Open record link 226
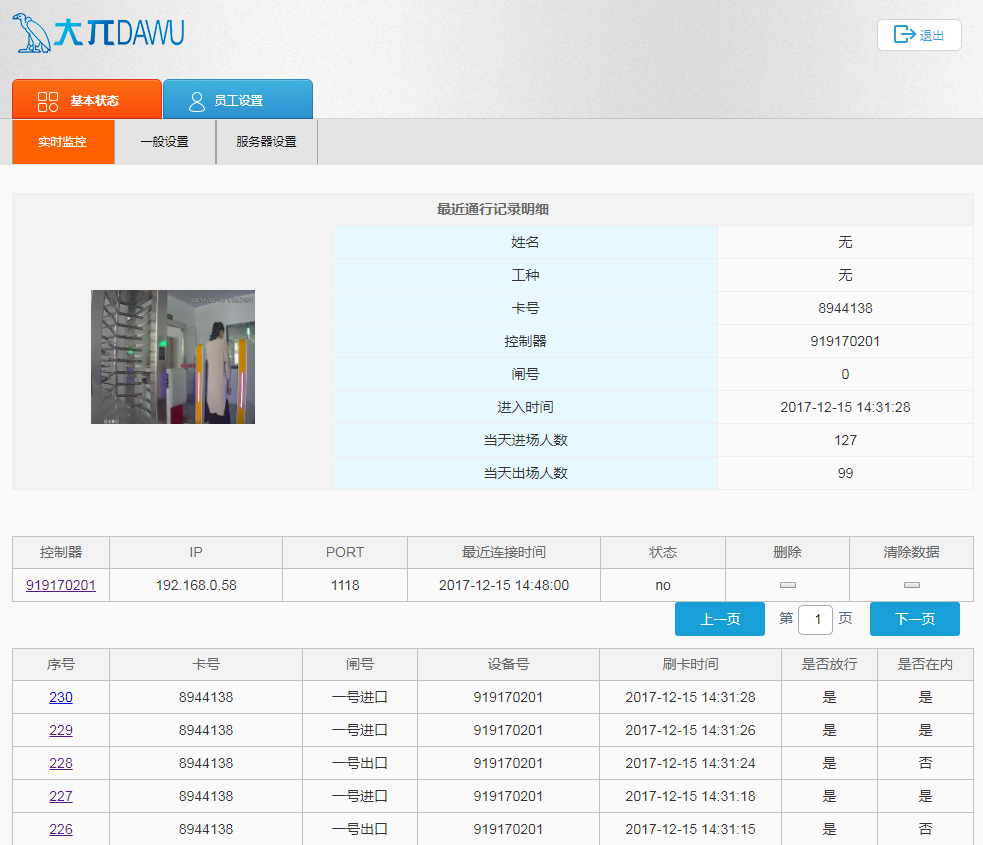Image resolution: width=983 pixels, height=845 pixels. point(61,829)
